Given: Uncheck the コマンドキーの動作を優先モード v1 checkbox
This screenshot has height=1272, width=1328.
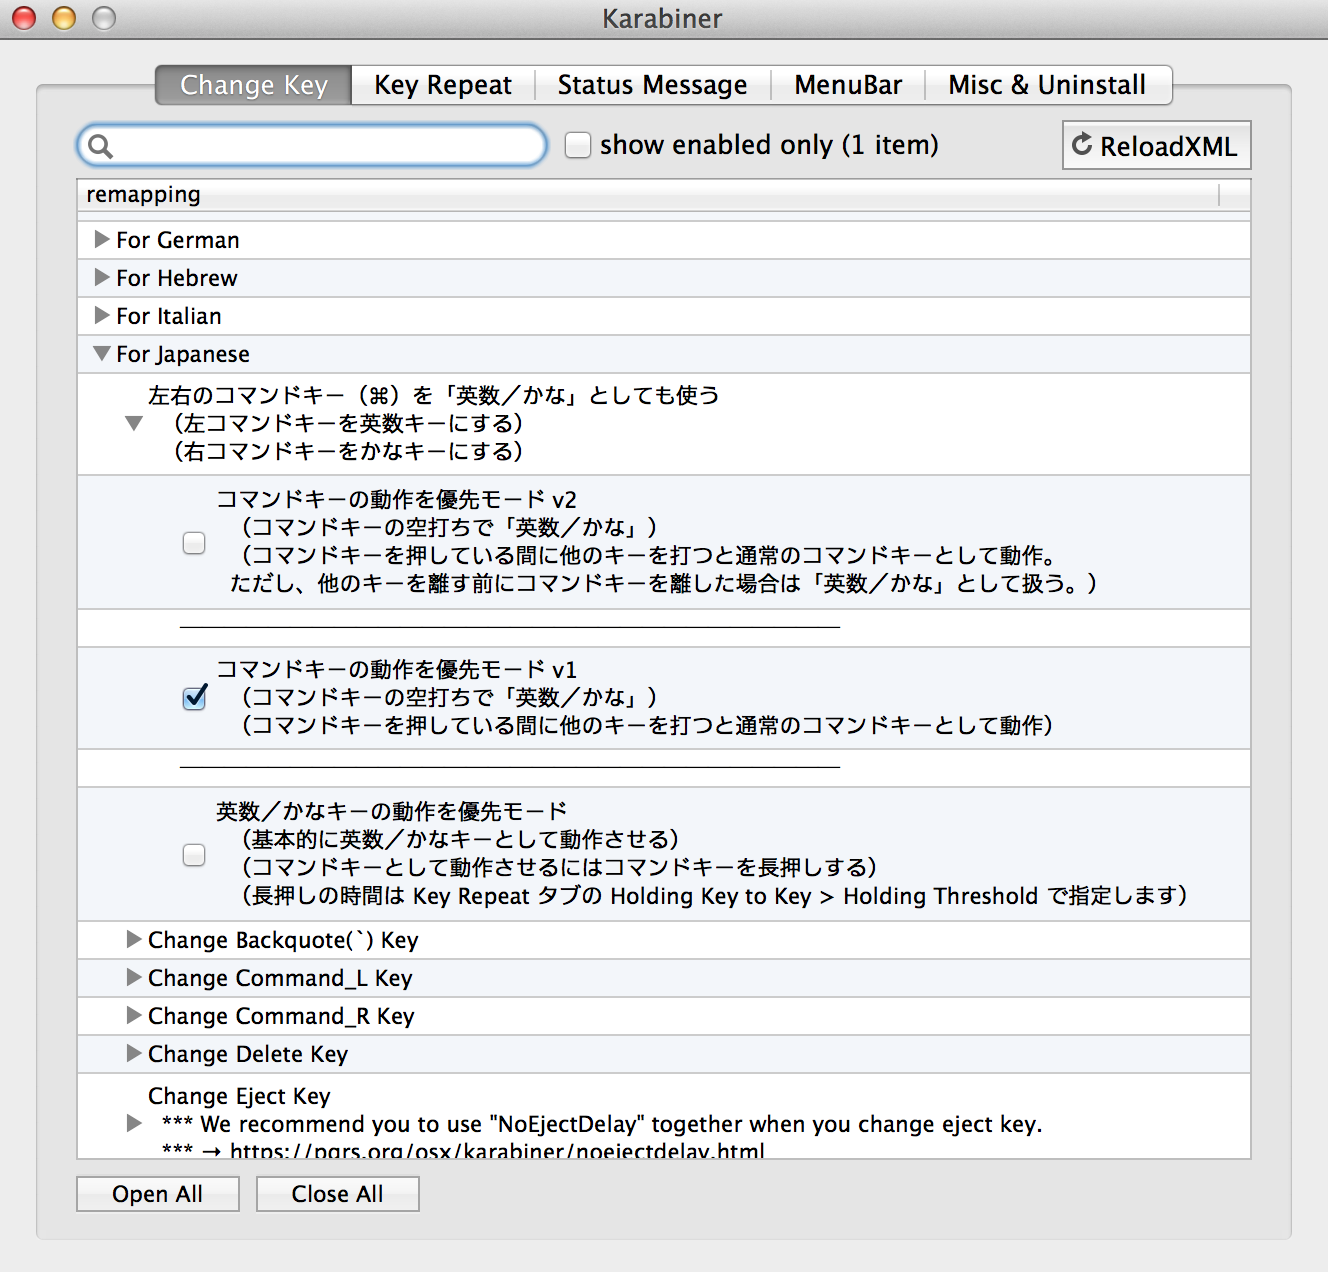Looking at the screenshot, I should coord(195,697).
